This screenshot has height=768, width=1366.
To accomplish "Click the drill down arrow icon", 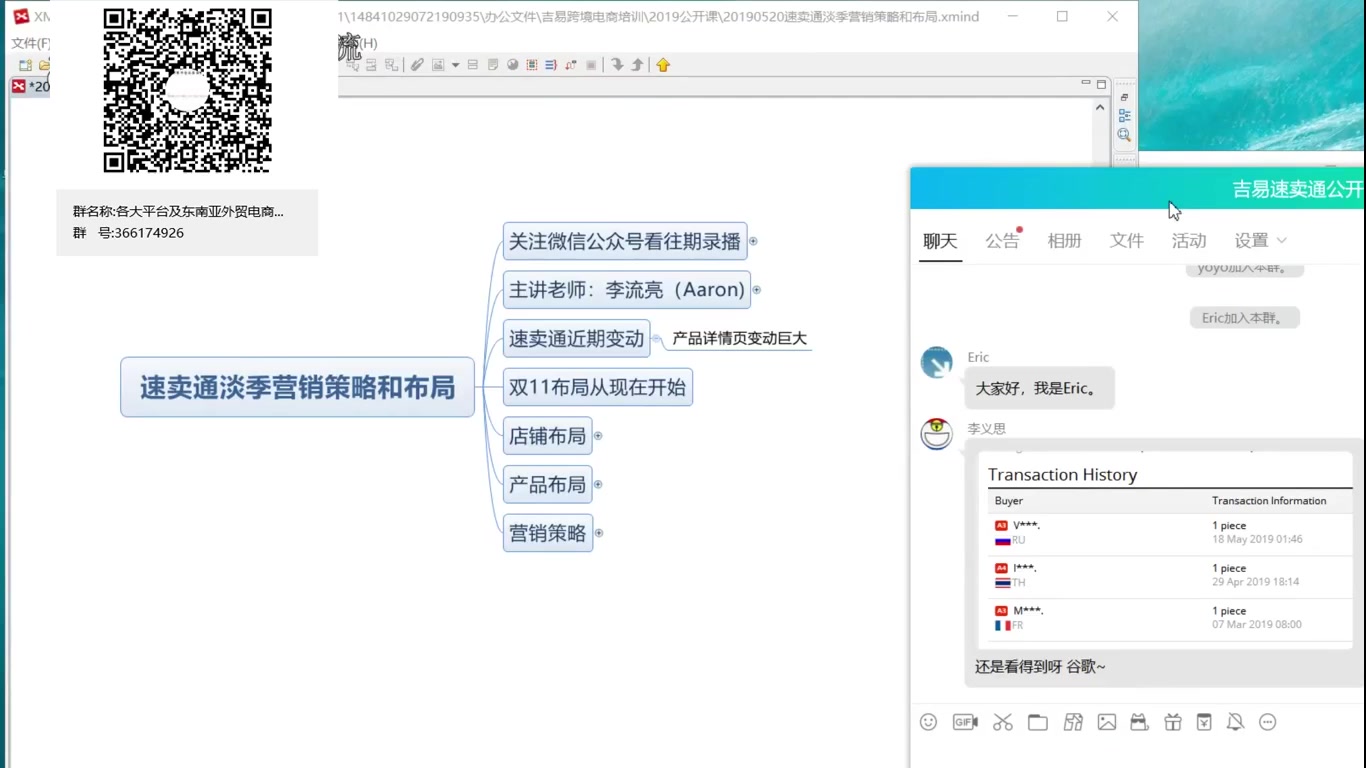I will pos(617,65).
